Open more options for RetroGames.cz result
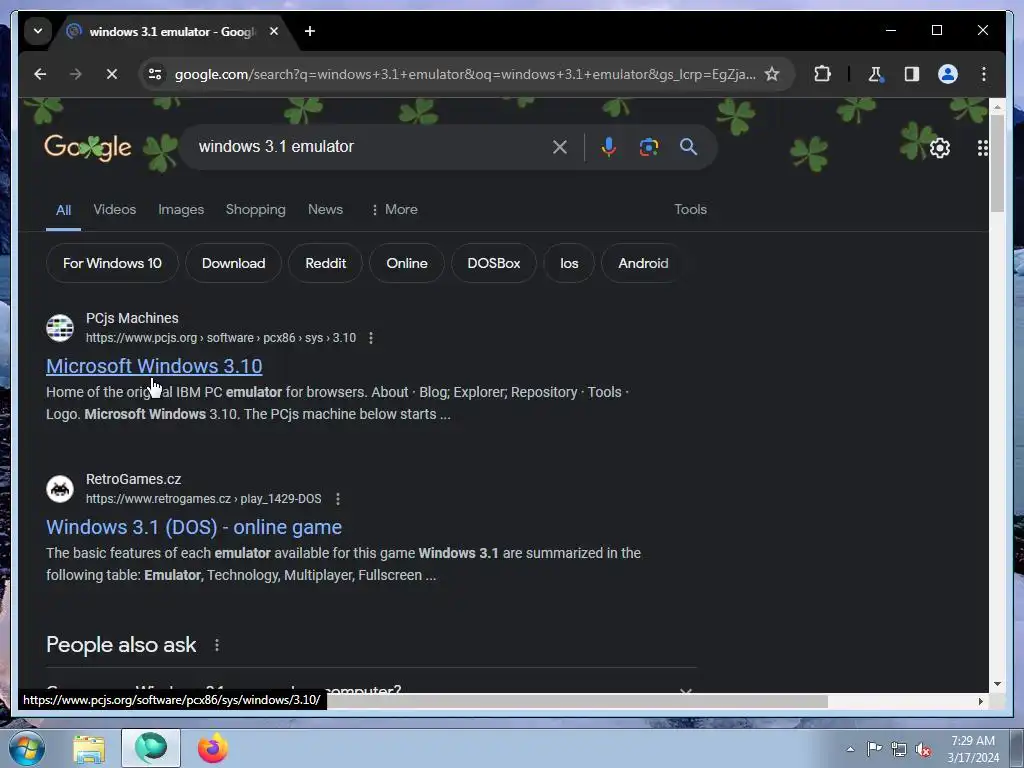The image size is (1024, 768). point(338,499)
